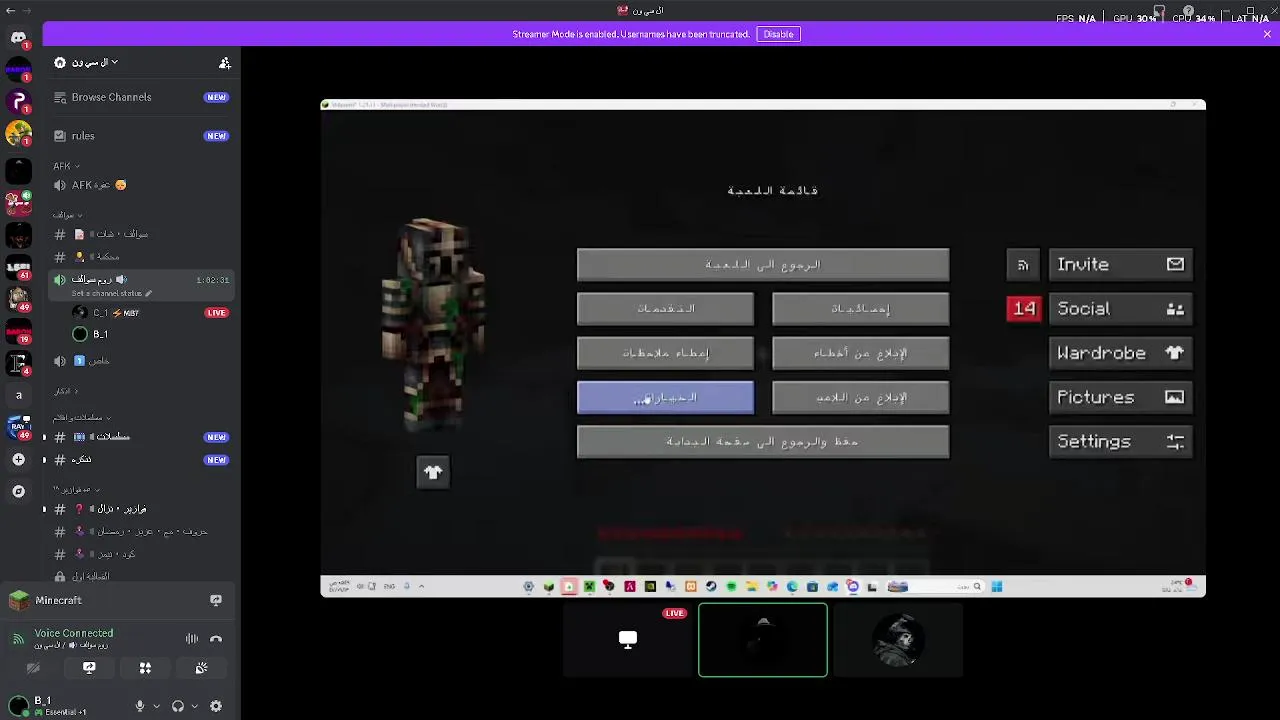Select the LIVE stream tile at bottom
This screenshot has width=1280, height=720.
[628, 640]
